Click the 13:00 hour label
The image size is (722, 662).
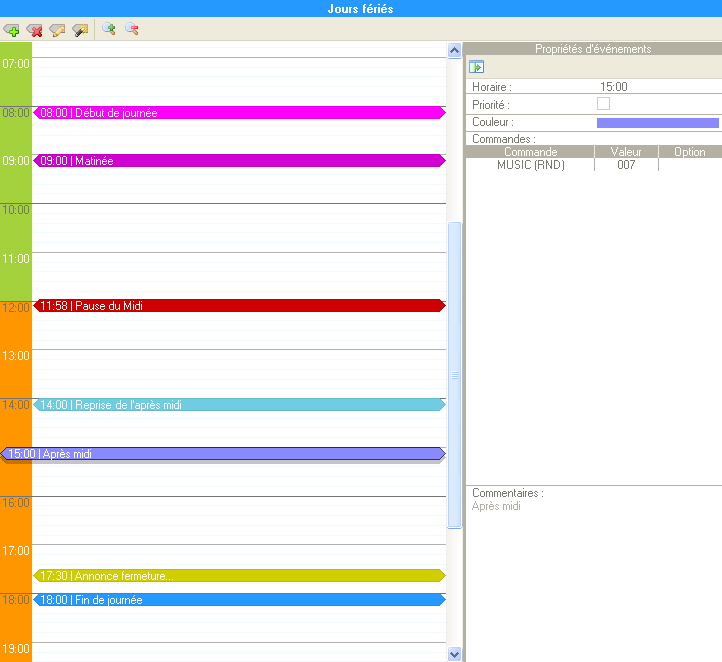pos(16,356)
